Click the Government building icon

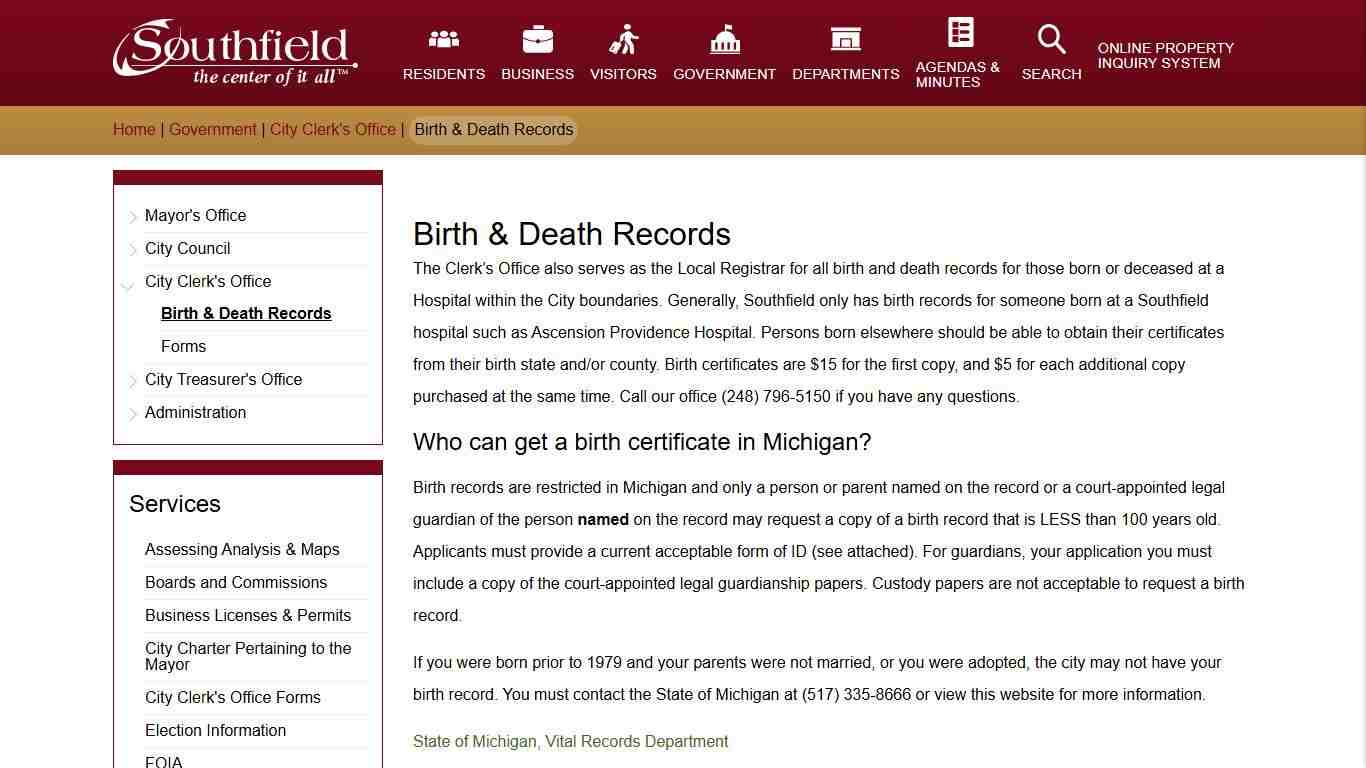click(x=723, y=38)
